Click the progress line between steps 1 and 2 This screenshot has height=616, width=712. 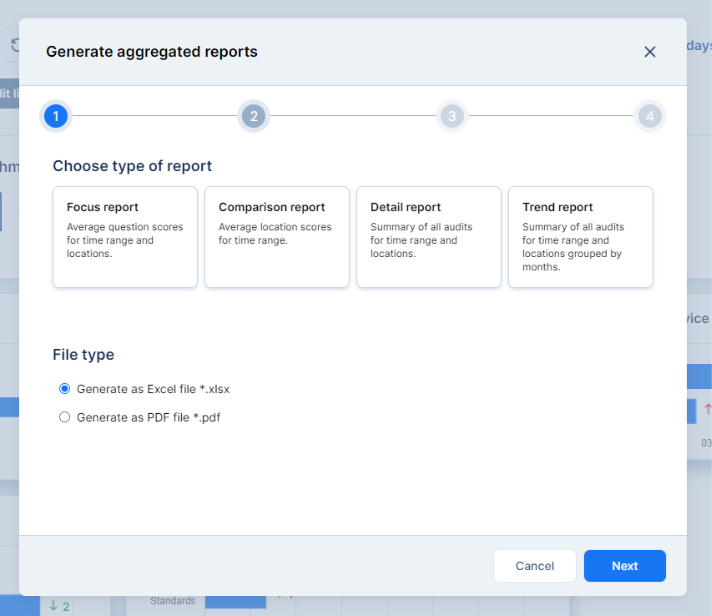[x=155, y=117]
